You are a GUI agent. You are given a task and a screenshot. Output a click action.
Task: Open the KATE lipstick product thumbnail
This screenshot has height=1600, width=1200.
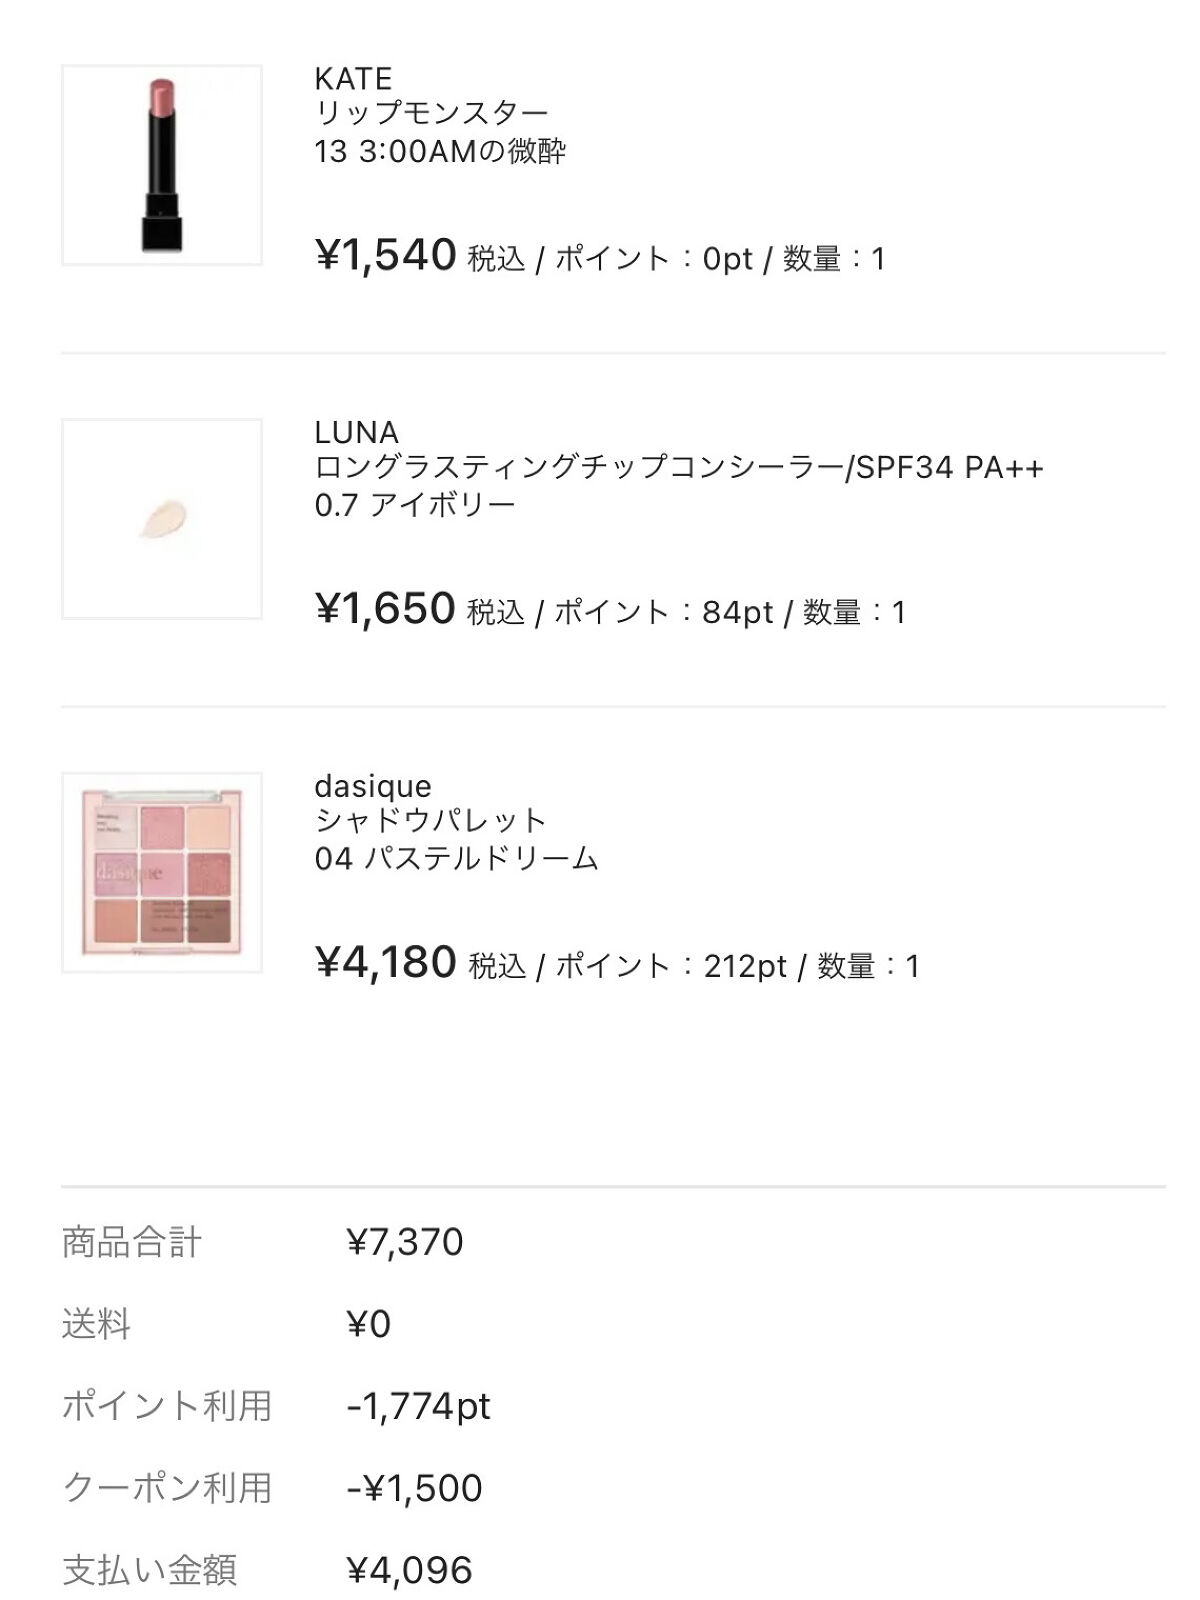(162, 165)
